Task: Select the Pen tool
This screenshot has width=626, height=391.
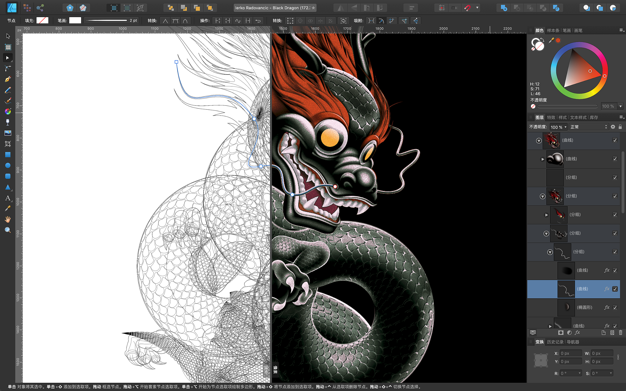Action: pos(8,79)
